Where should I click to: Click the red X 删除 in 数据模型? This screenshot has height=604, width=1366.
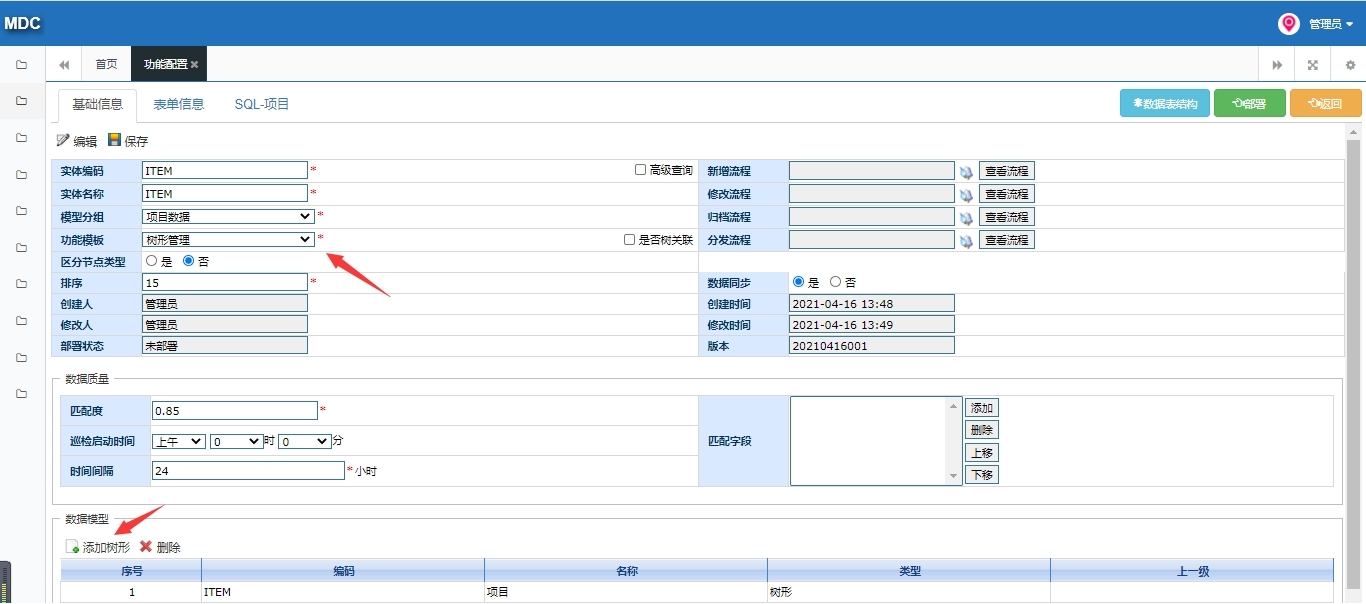coord(160,547)
